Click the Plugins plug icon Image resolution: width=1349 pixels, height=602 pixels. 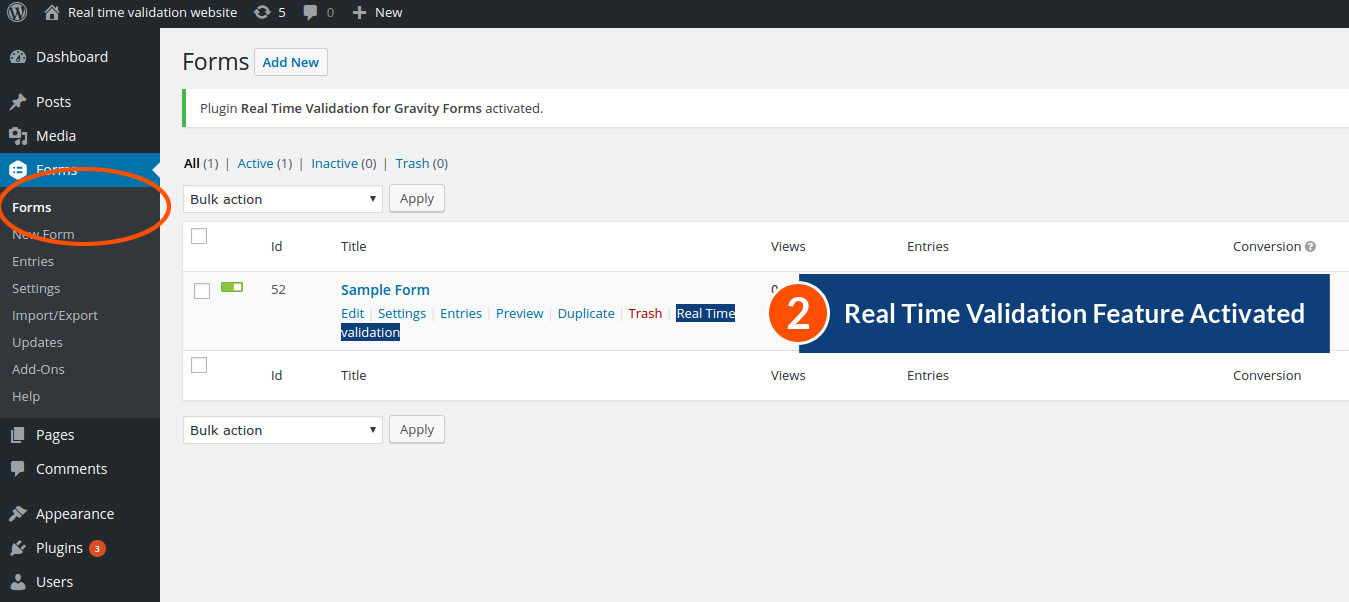coord(18,548)
